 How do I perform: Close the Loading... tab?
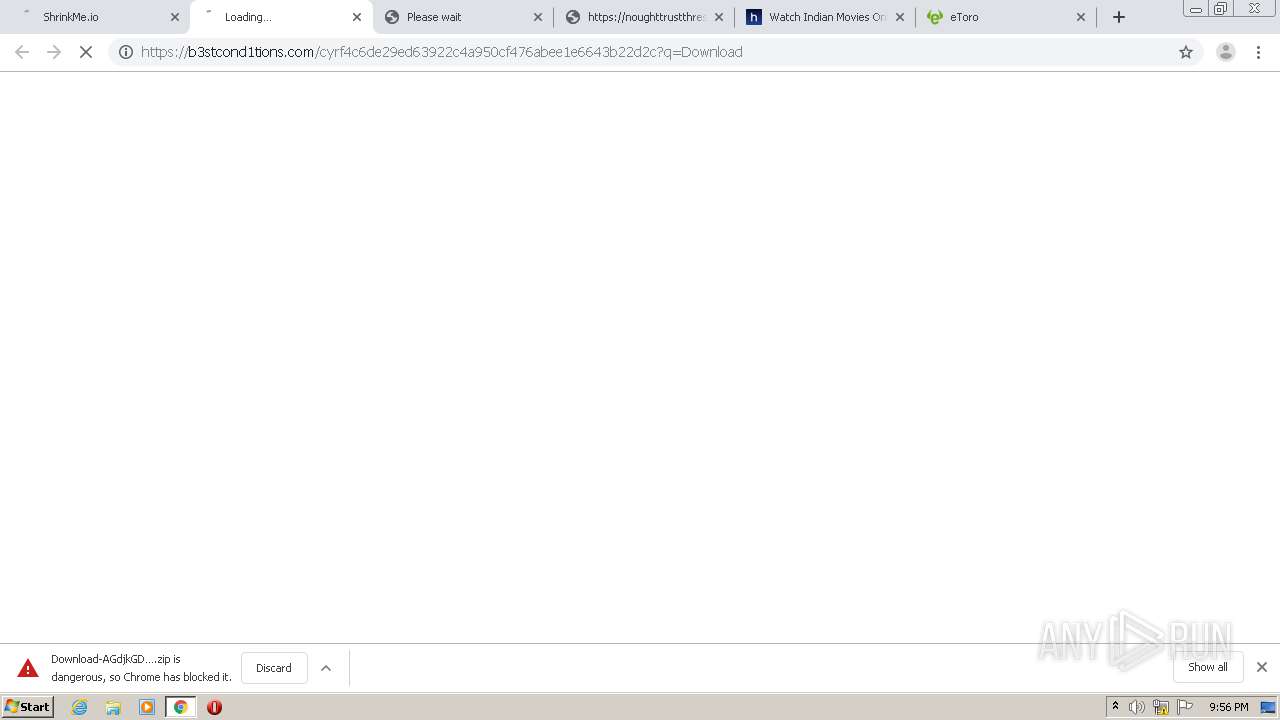(x=357, y=17)
